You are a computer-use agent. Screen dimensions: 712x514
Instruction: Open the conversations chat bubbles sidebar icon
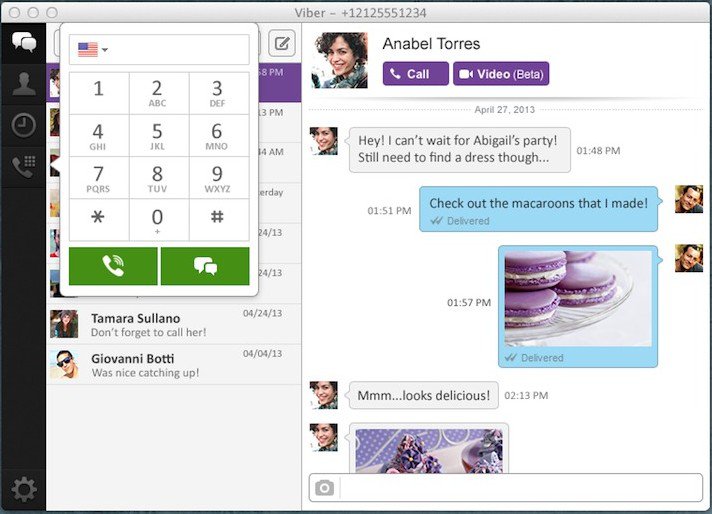[x=23, y=42]
